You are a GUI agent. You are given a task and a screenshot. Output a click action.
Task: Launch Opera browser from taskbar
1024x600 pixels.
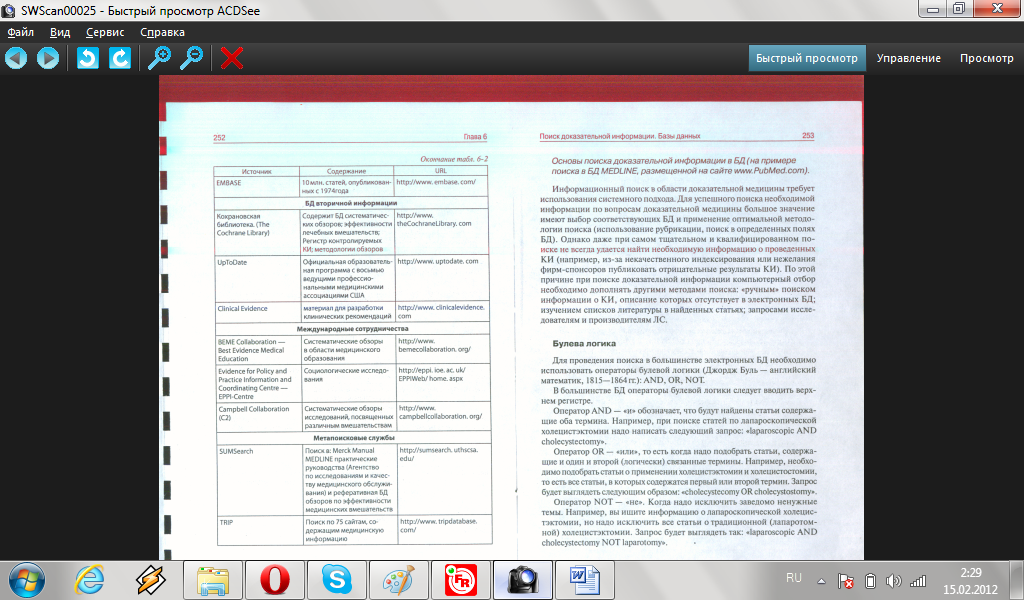point(275,580)
